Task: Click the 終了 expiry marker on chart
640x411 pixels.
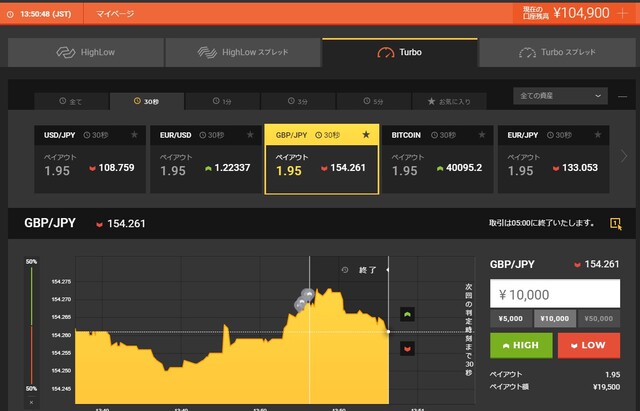Action: click(367, 270)
